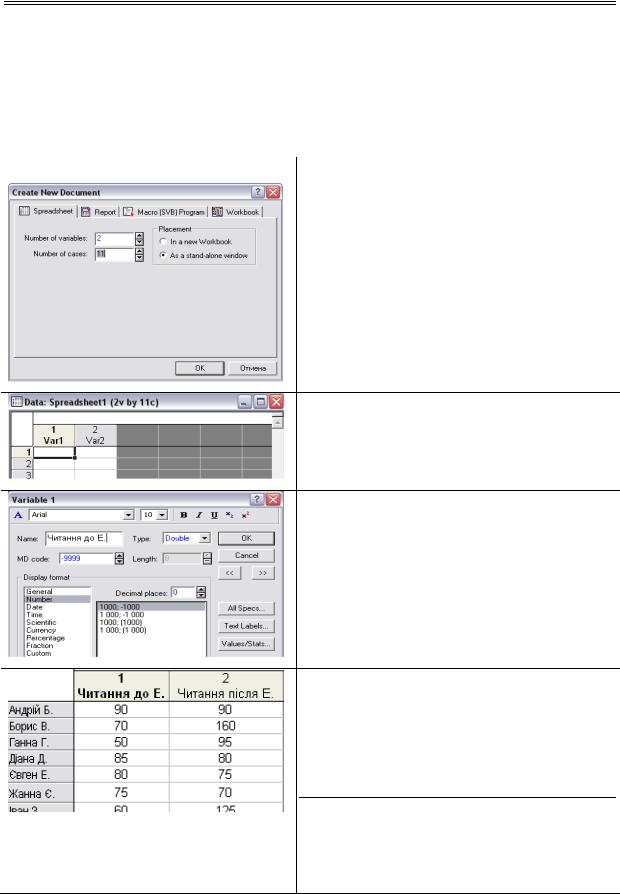Click OK in Create New Document dialog
The image size is (620, 894).
pyautogui.click(x=200, y=368)
